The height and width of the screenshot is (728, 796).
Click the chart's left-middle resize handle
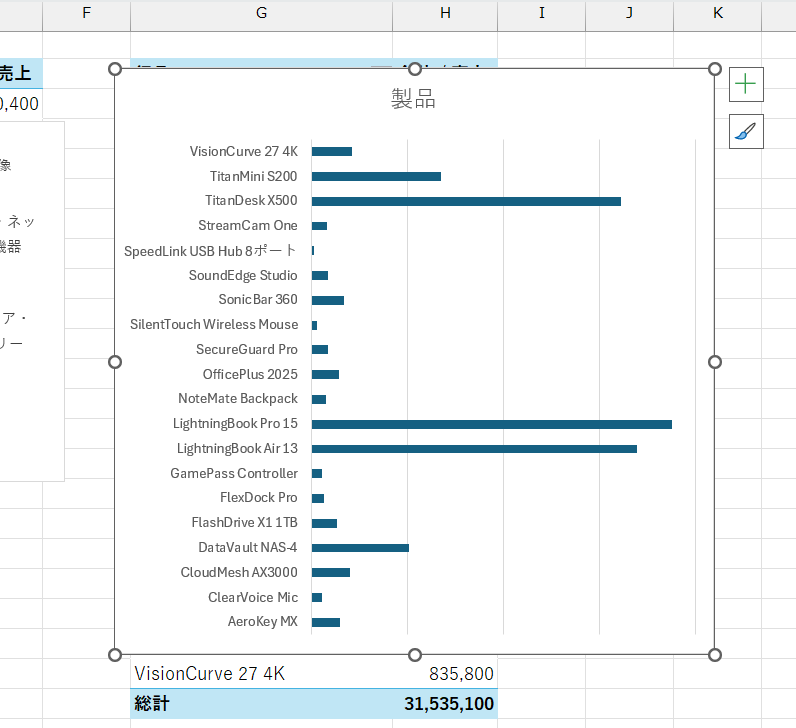point(115,362)
